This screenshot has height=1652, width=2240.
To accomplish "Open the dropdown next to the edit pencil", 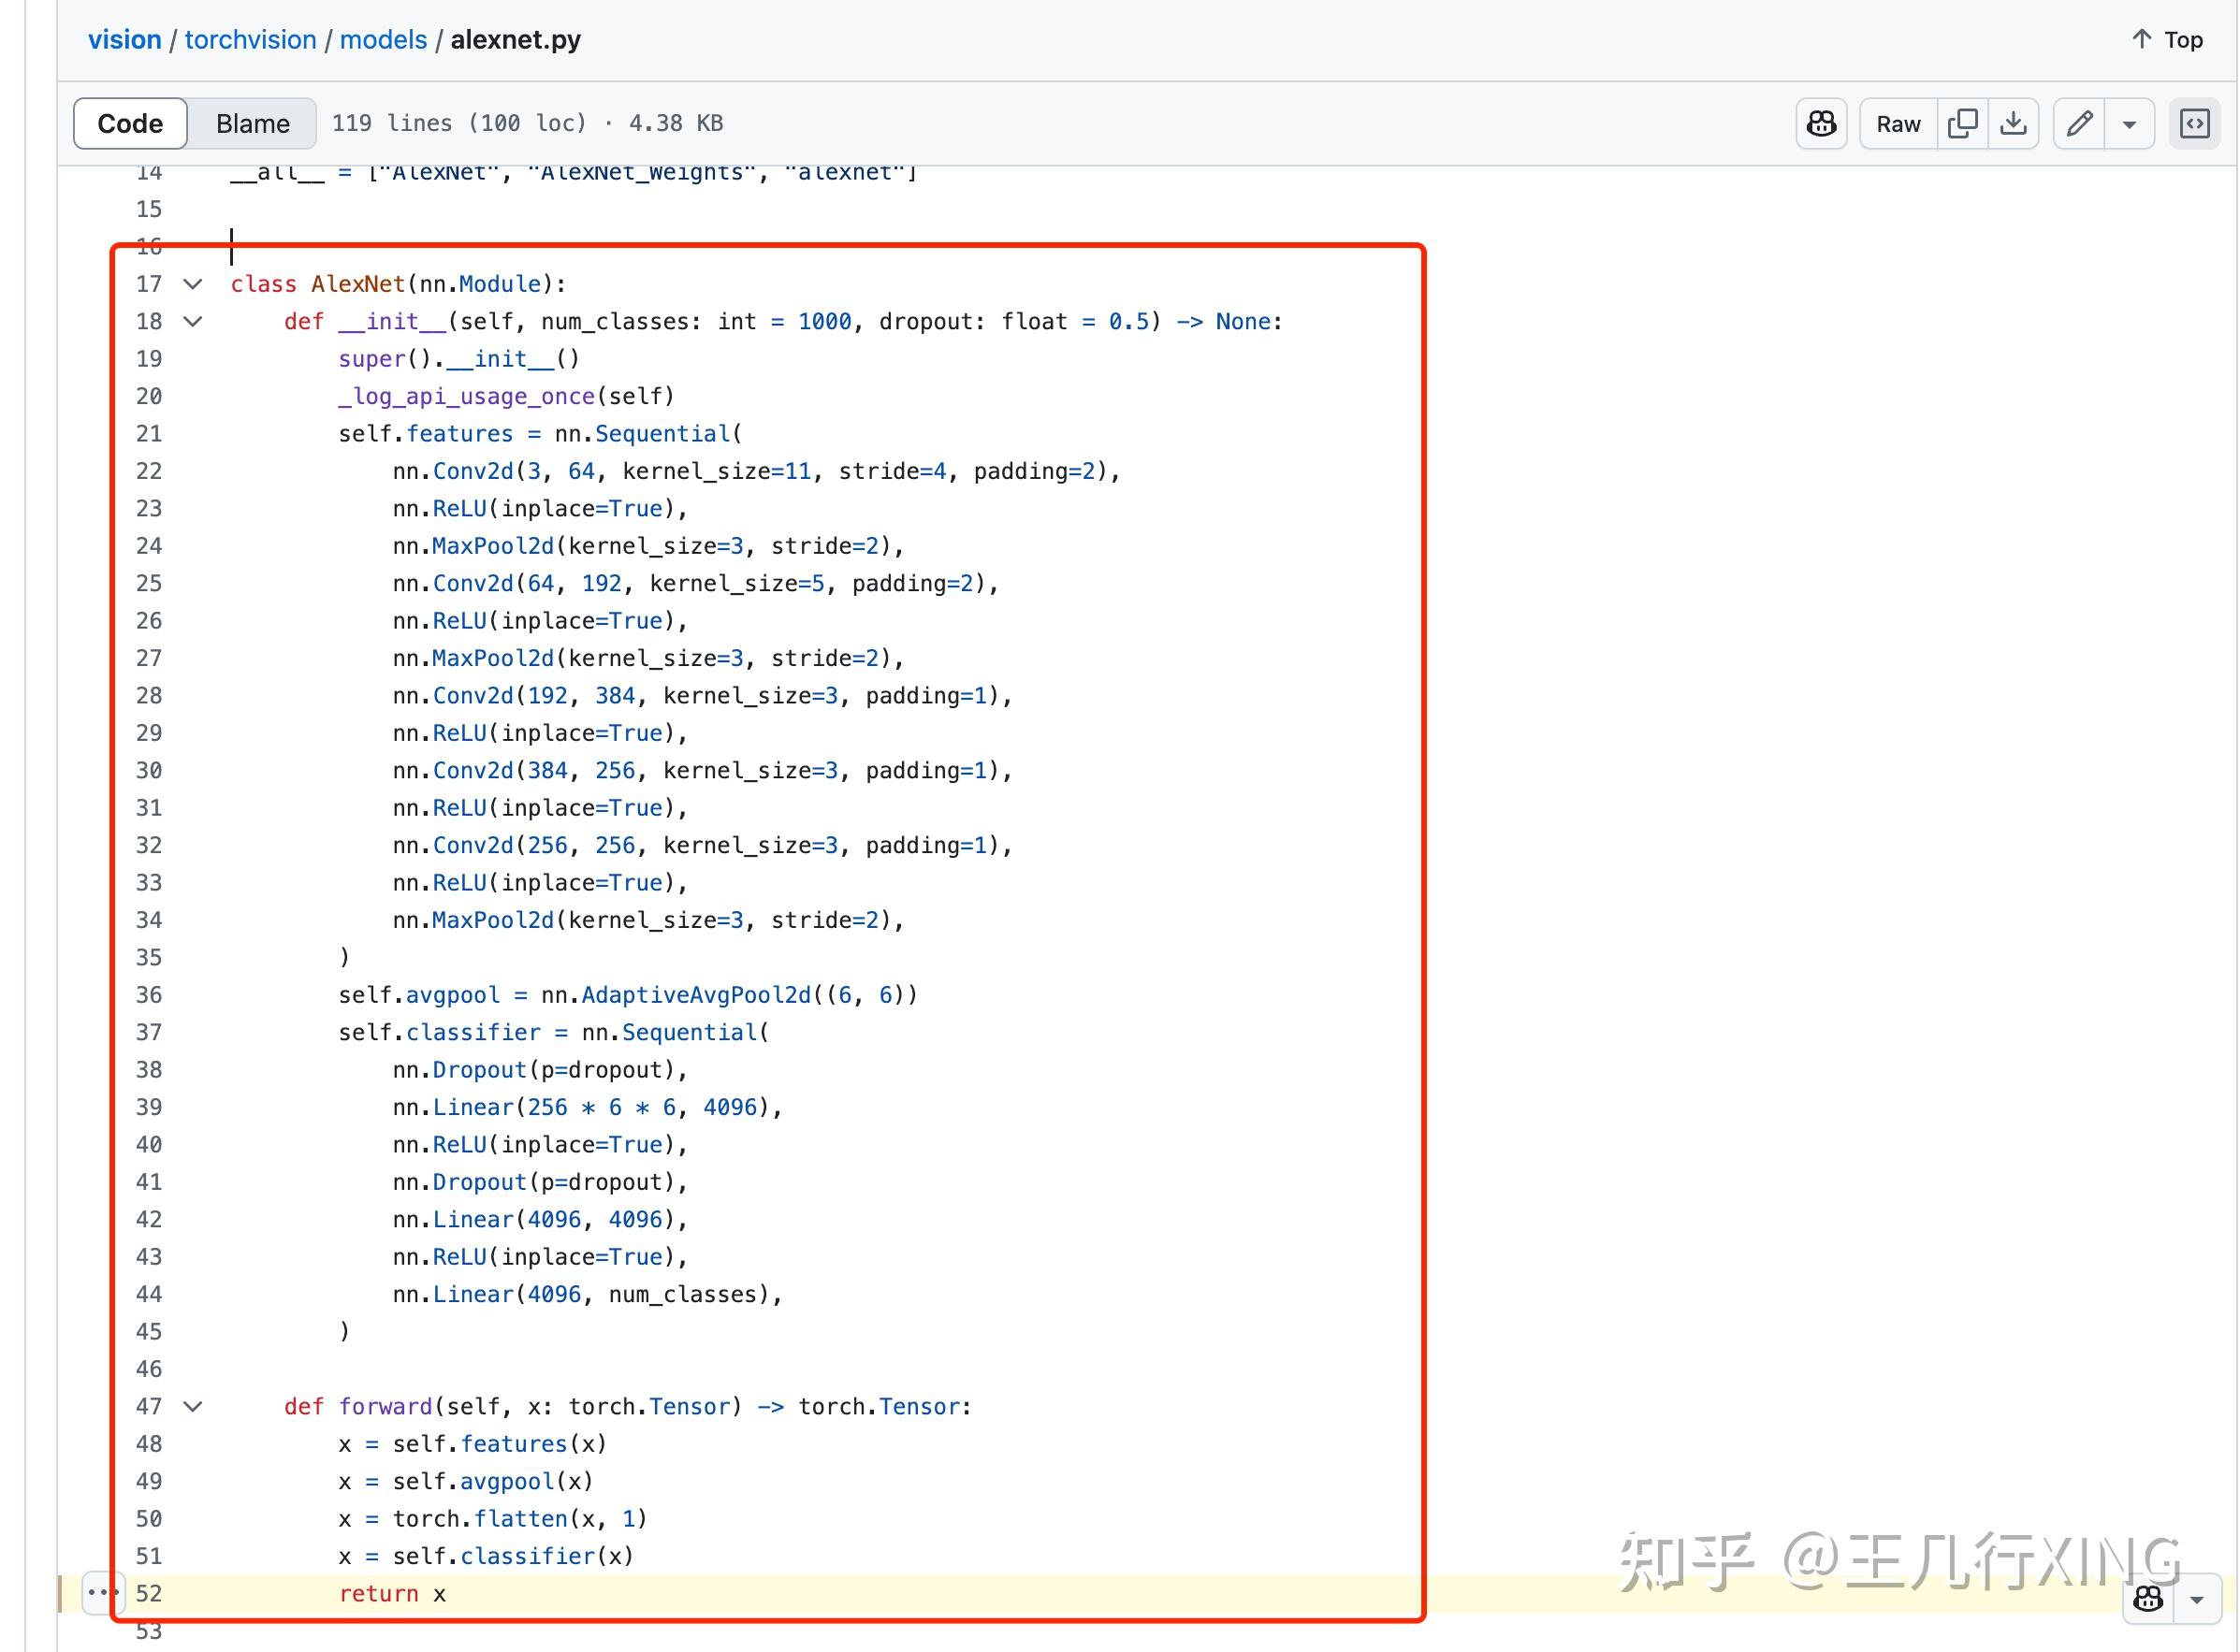I will tap(2130, 123).
